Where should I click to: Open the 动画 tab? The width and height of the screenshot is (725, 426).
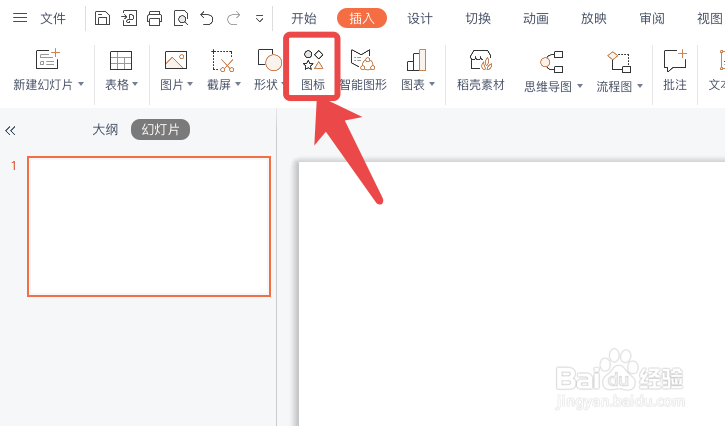(536, 19)
